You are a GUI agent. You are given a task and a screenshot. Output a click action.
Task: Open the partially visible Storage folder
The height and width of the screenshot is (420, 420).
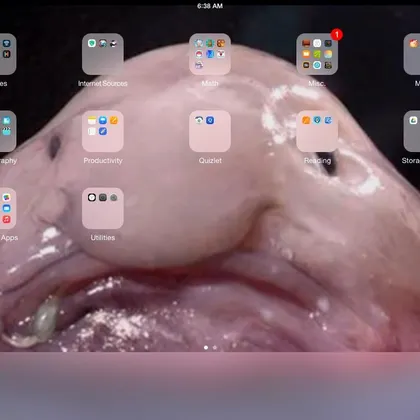412,131
